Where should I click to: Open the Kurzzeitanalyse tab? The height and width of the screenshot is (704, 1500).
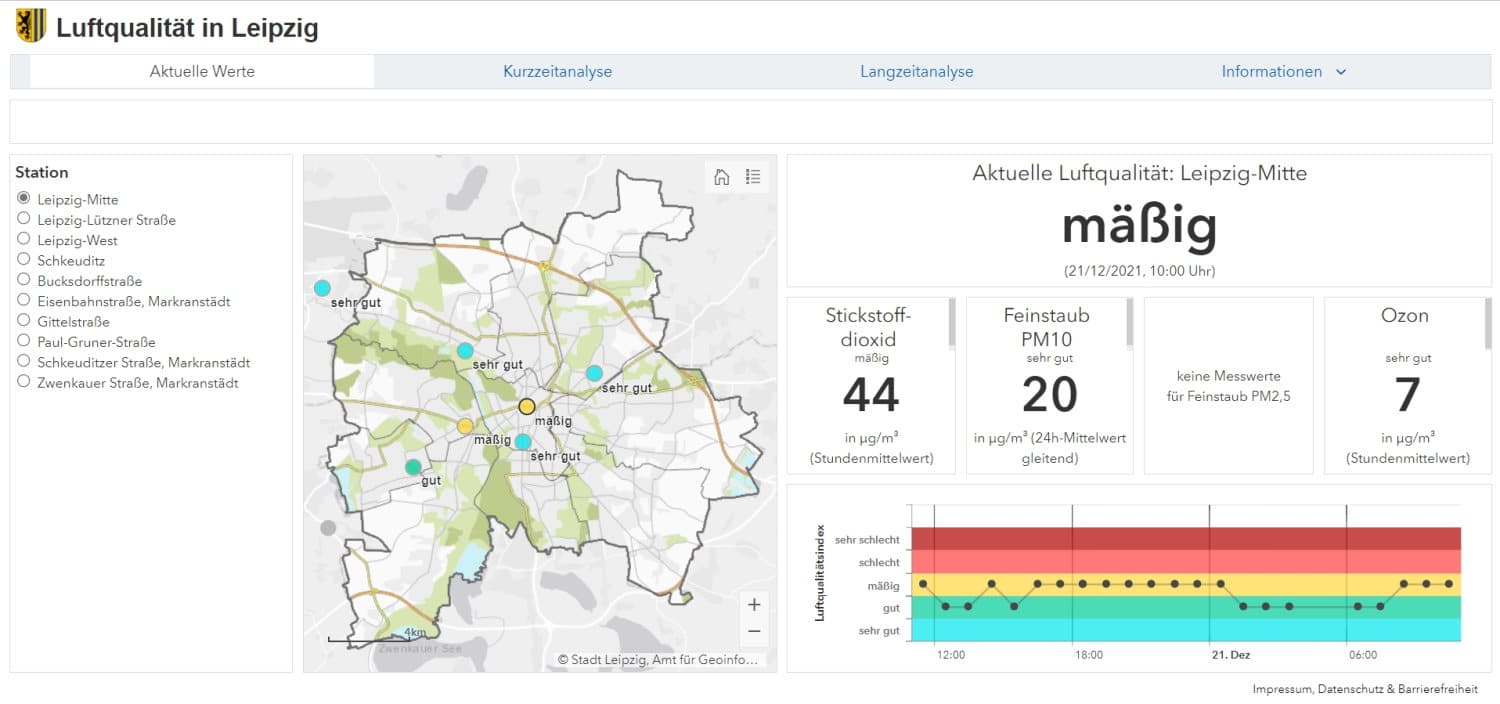coord(557,72)
